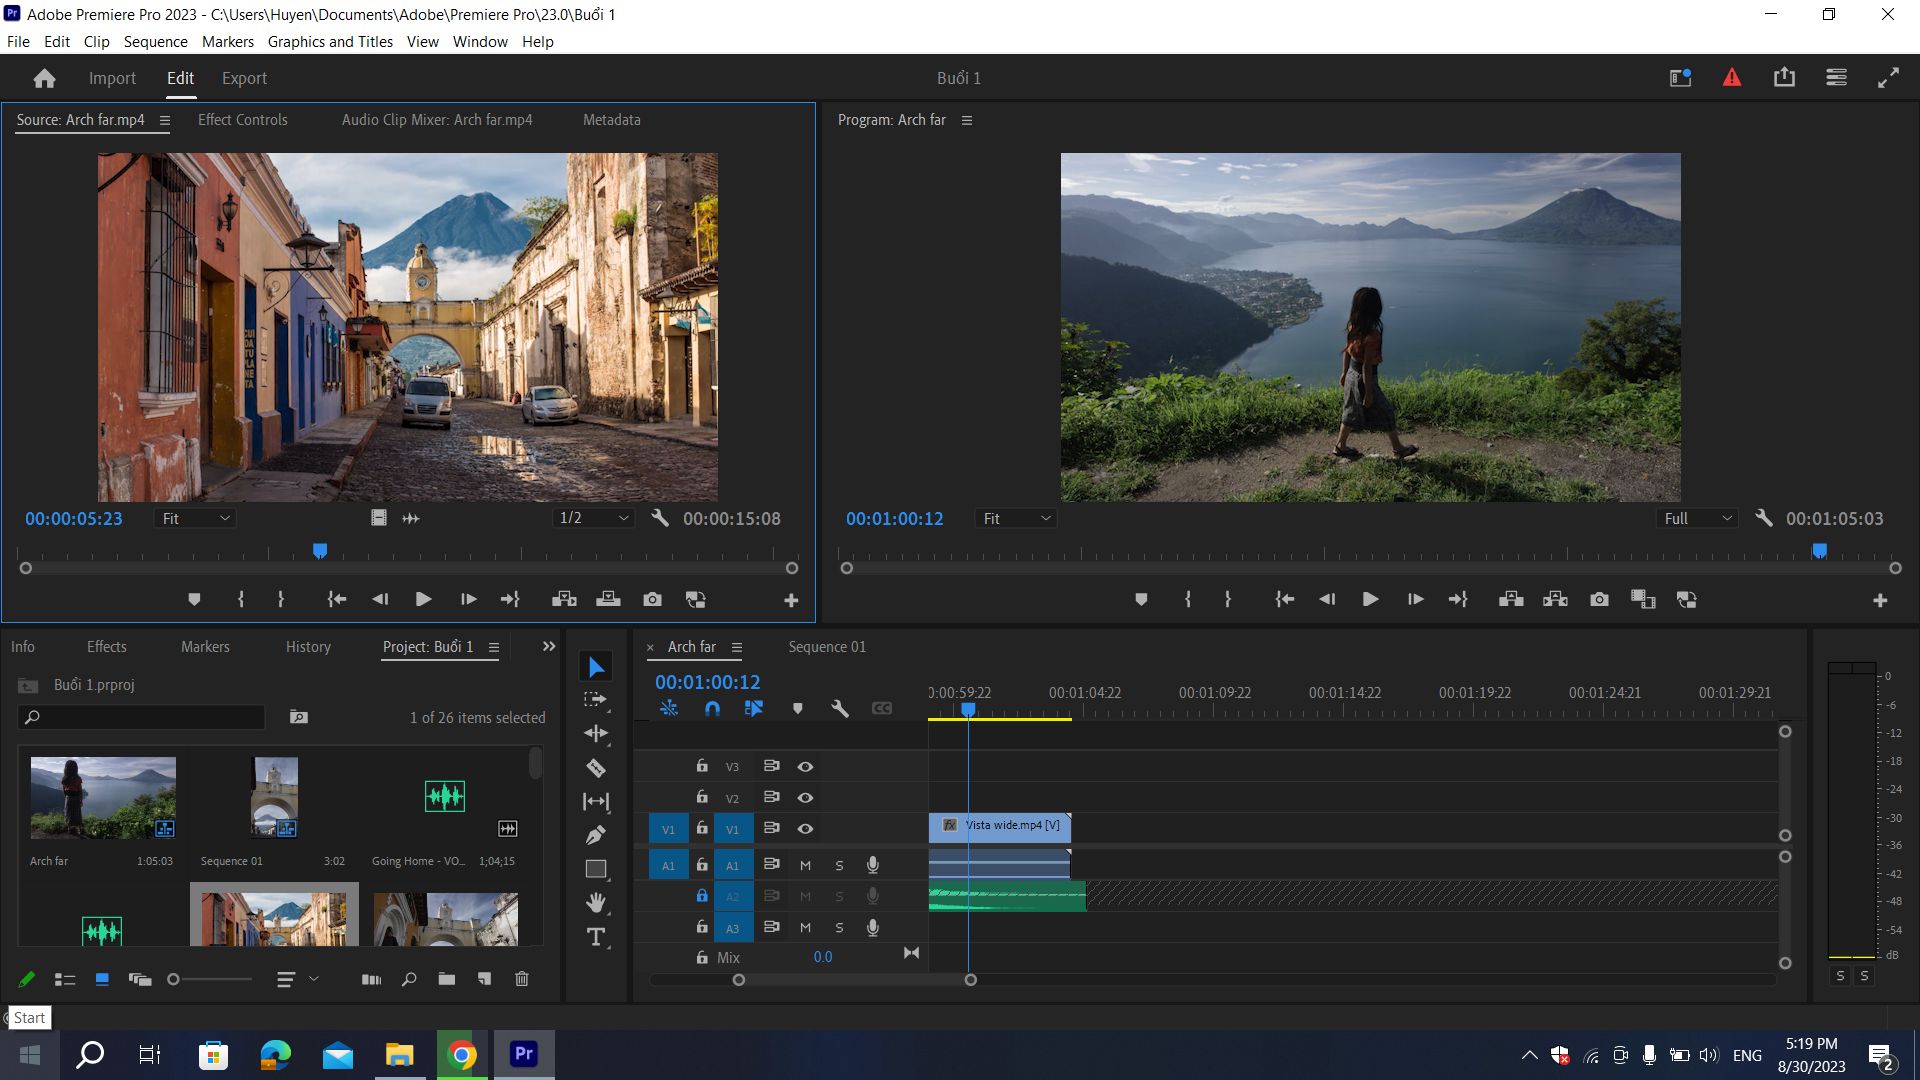Click Export Frame camera in Program monitor
This screenshot has width=1920, height=1080.
[x=1599, y=599]
